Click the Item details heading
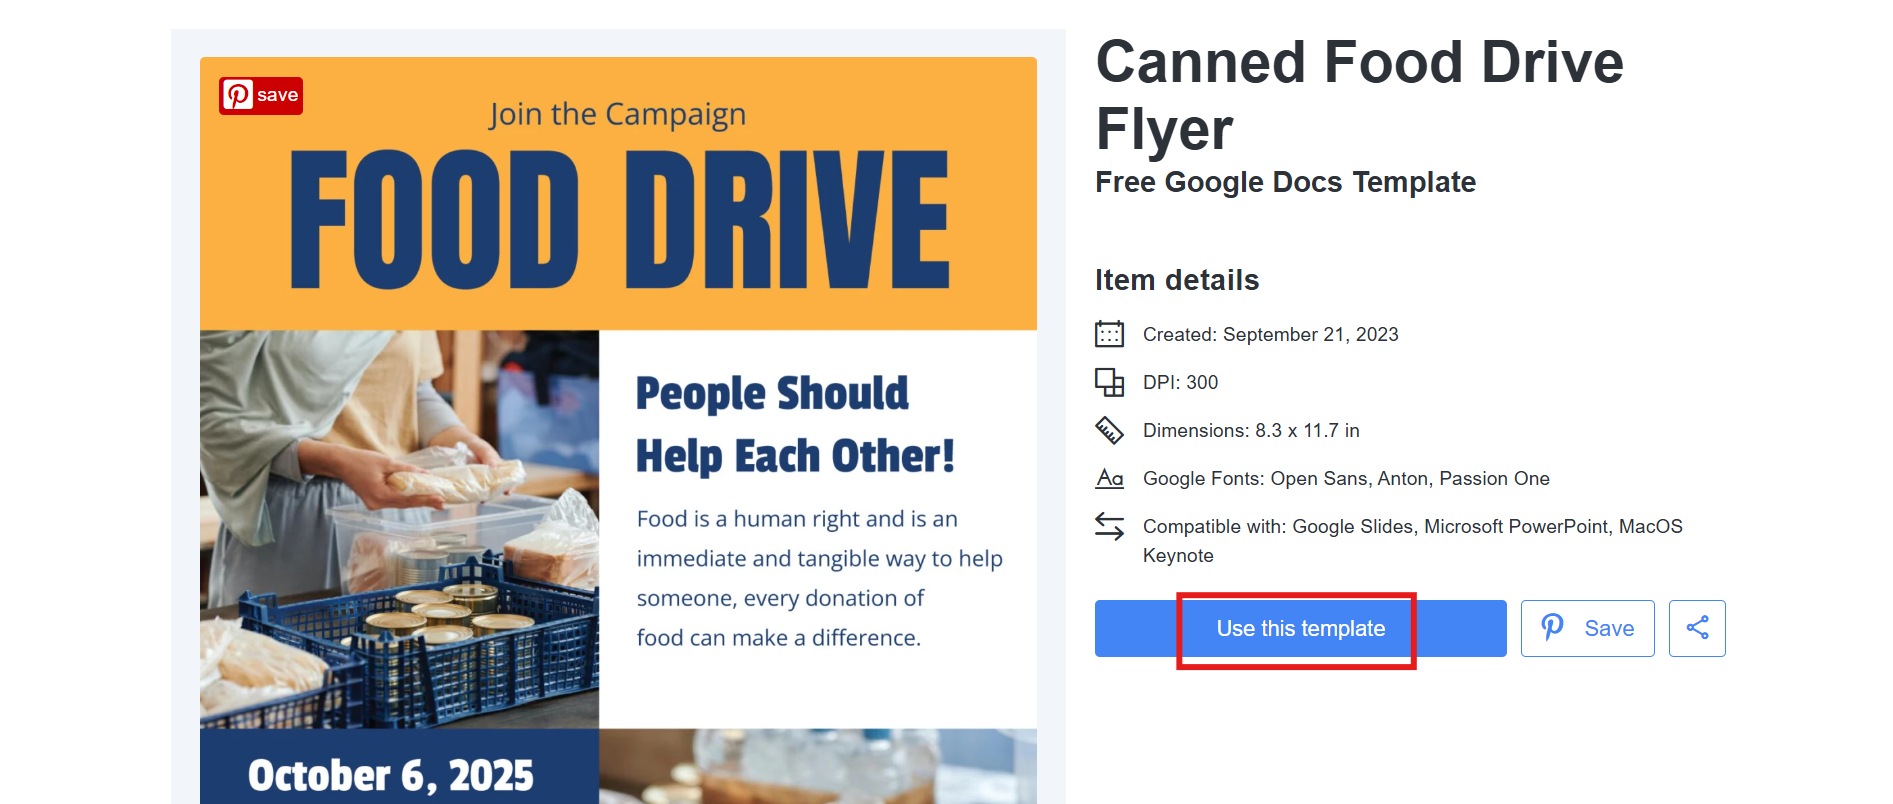Viewport: 1893px width, 804px height. pyautogui.click(x=1177, y=280)
